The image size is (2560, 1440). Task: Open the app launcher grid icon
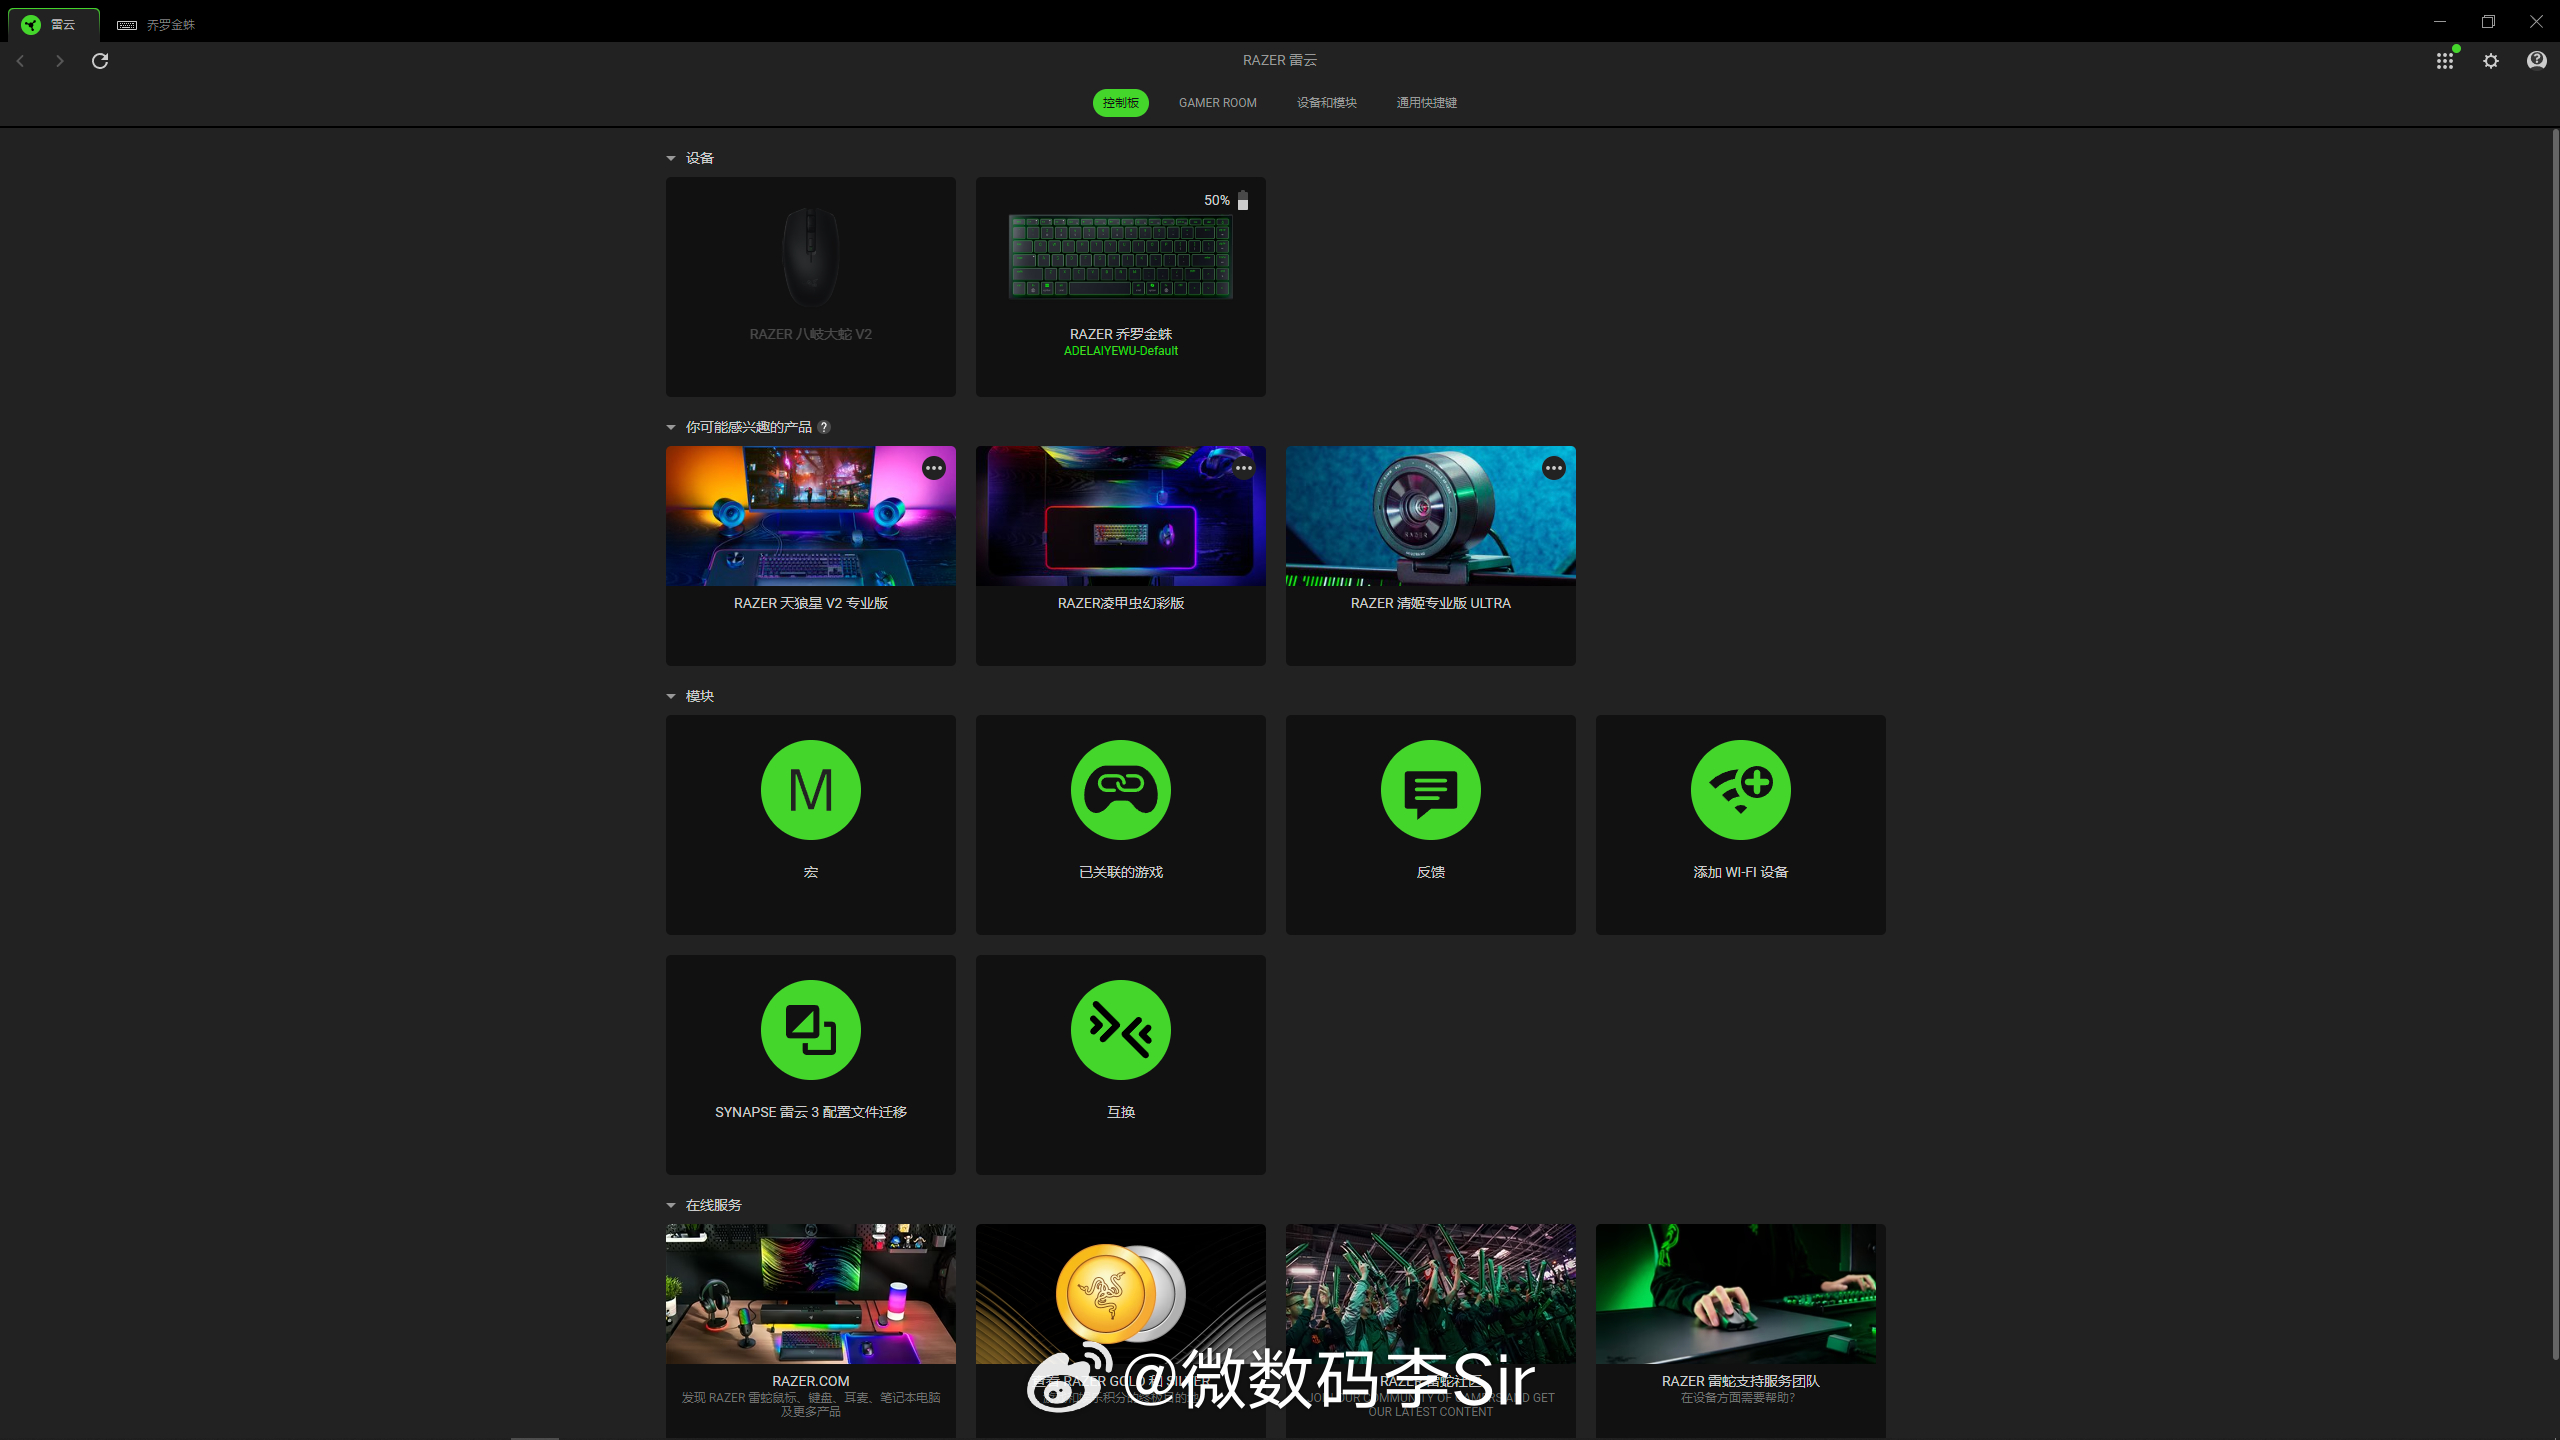2445,61
